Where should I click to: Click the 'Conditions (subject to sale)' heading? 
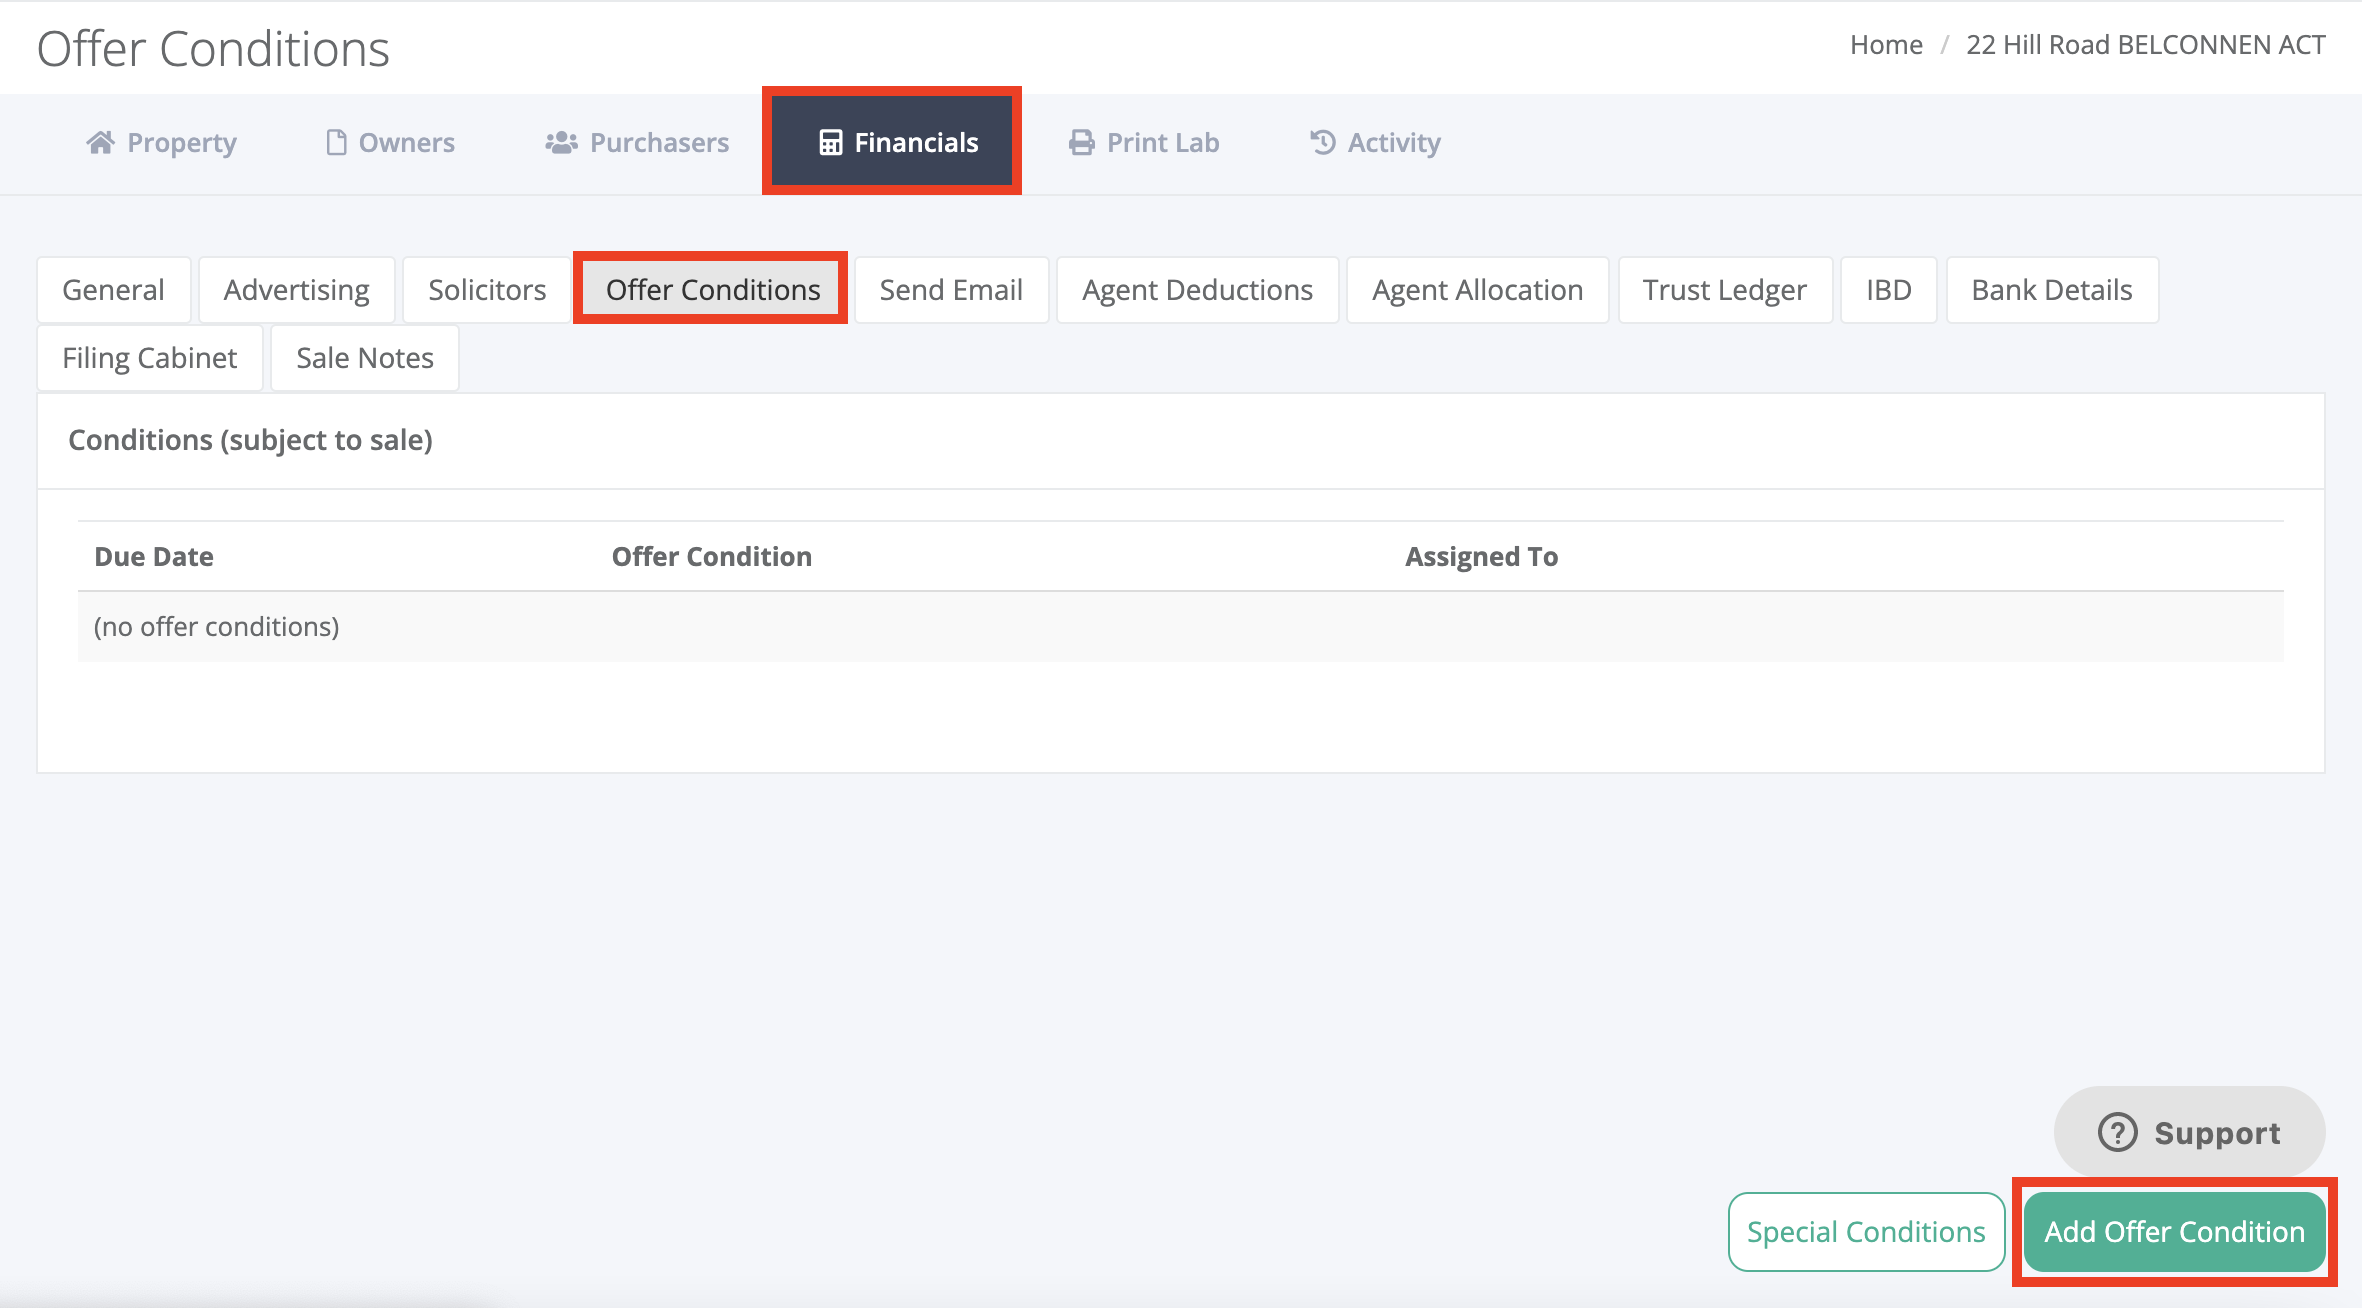click(x=250, y=440)
